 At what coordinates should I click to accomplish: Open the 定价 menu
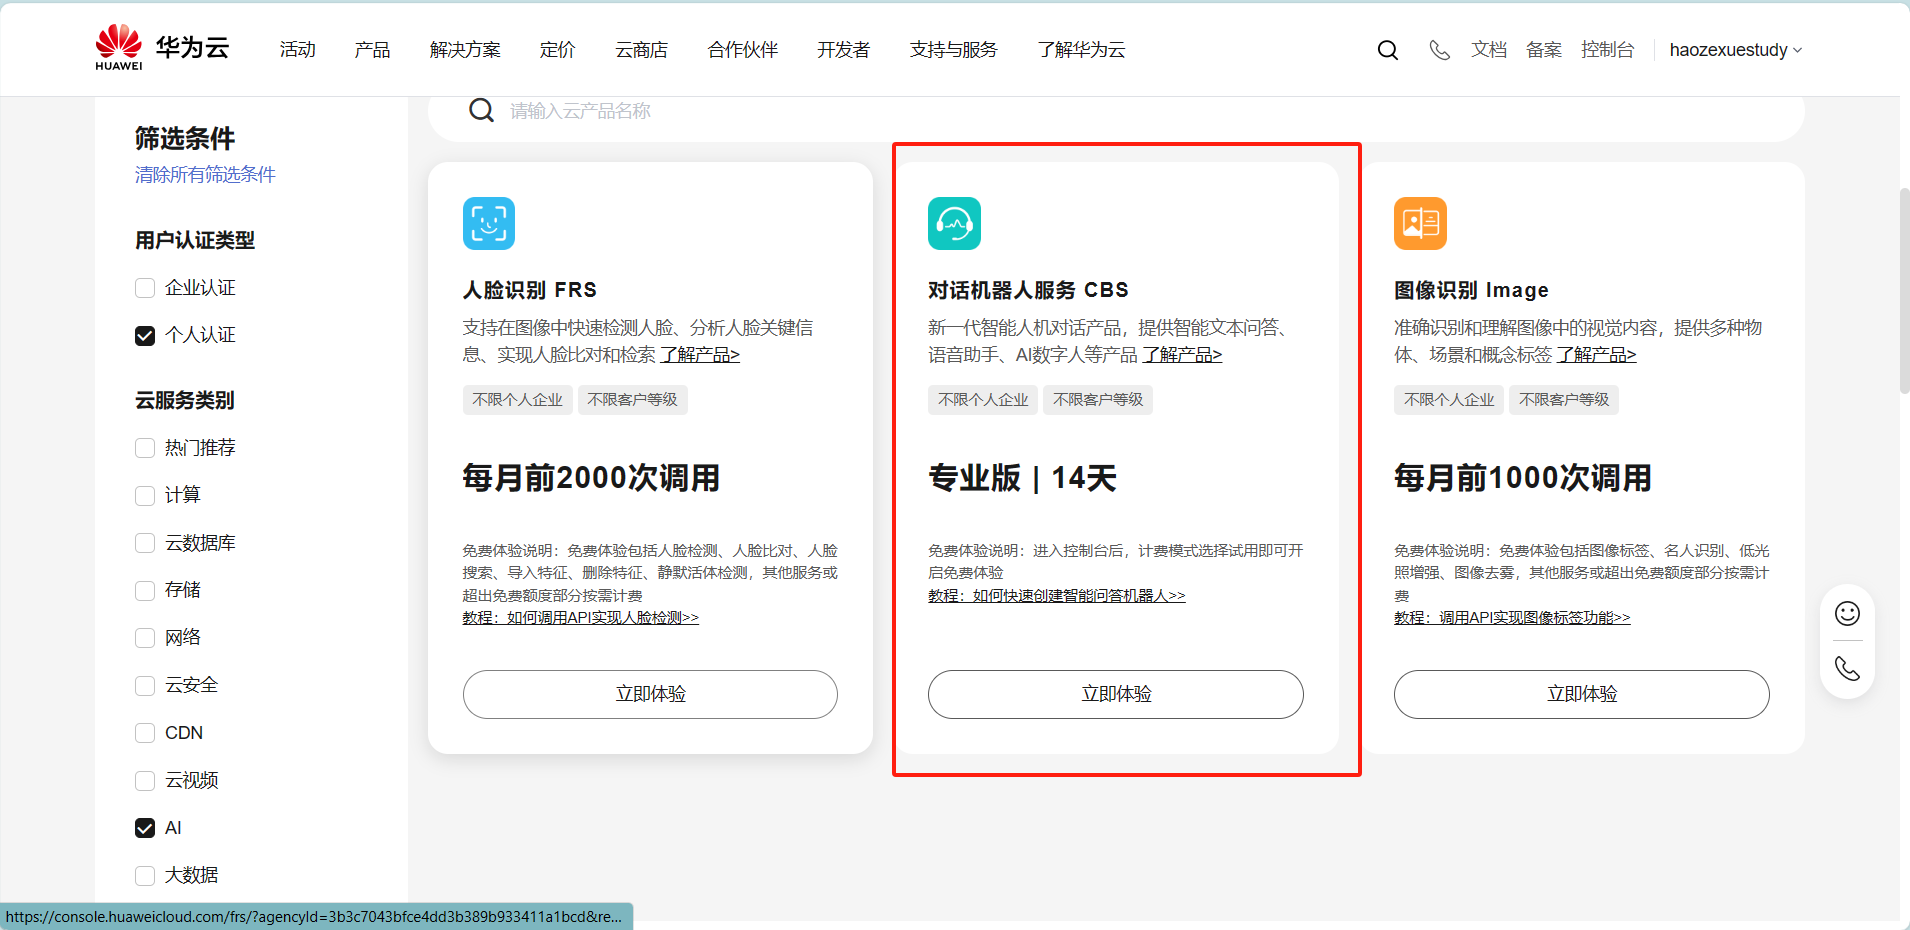557,50
